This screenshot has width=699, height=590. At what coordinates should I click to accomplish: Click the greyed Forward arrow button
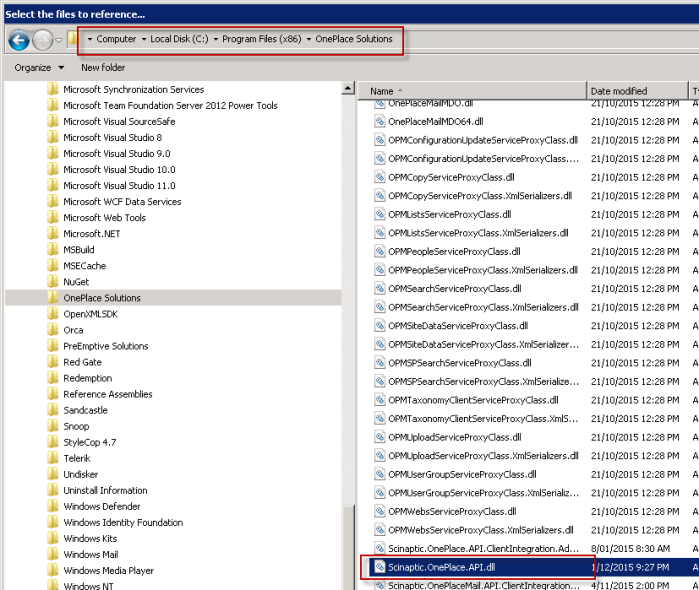click(43, 41)
